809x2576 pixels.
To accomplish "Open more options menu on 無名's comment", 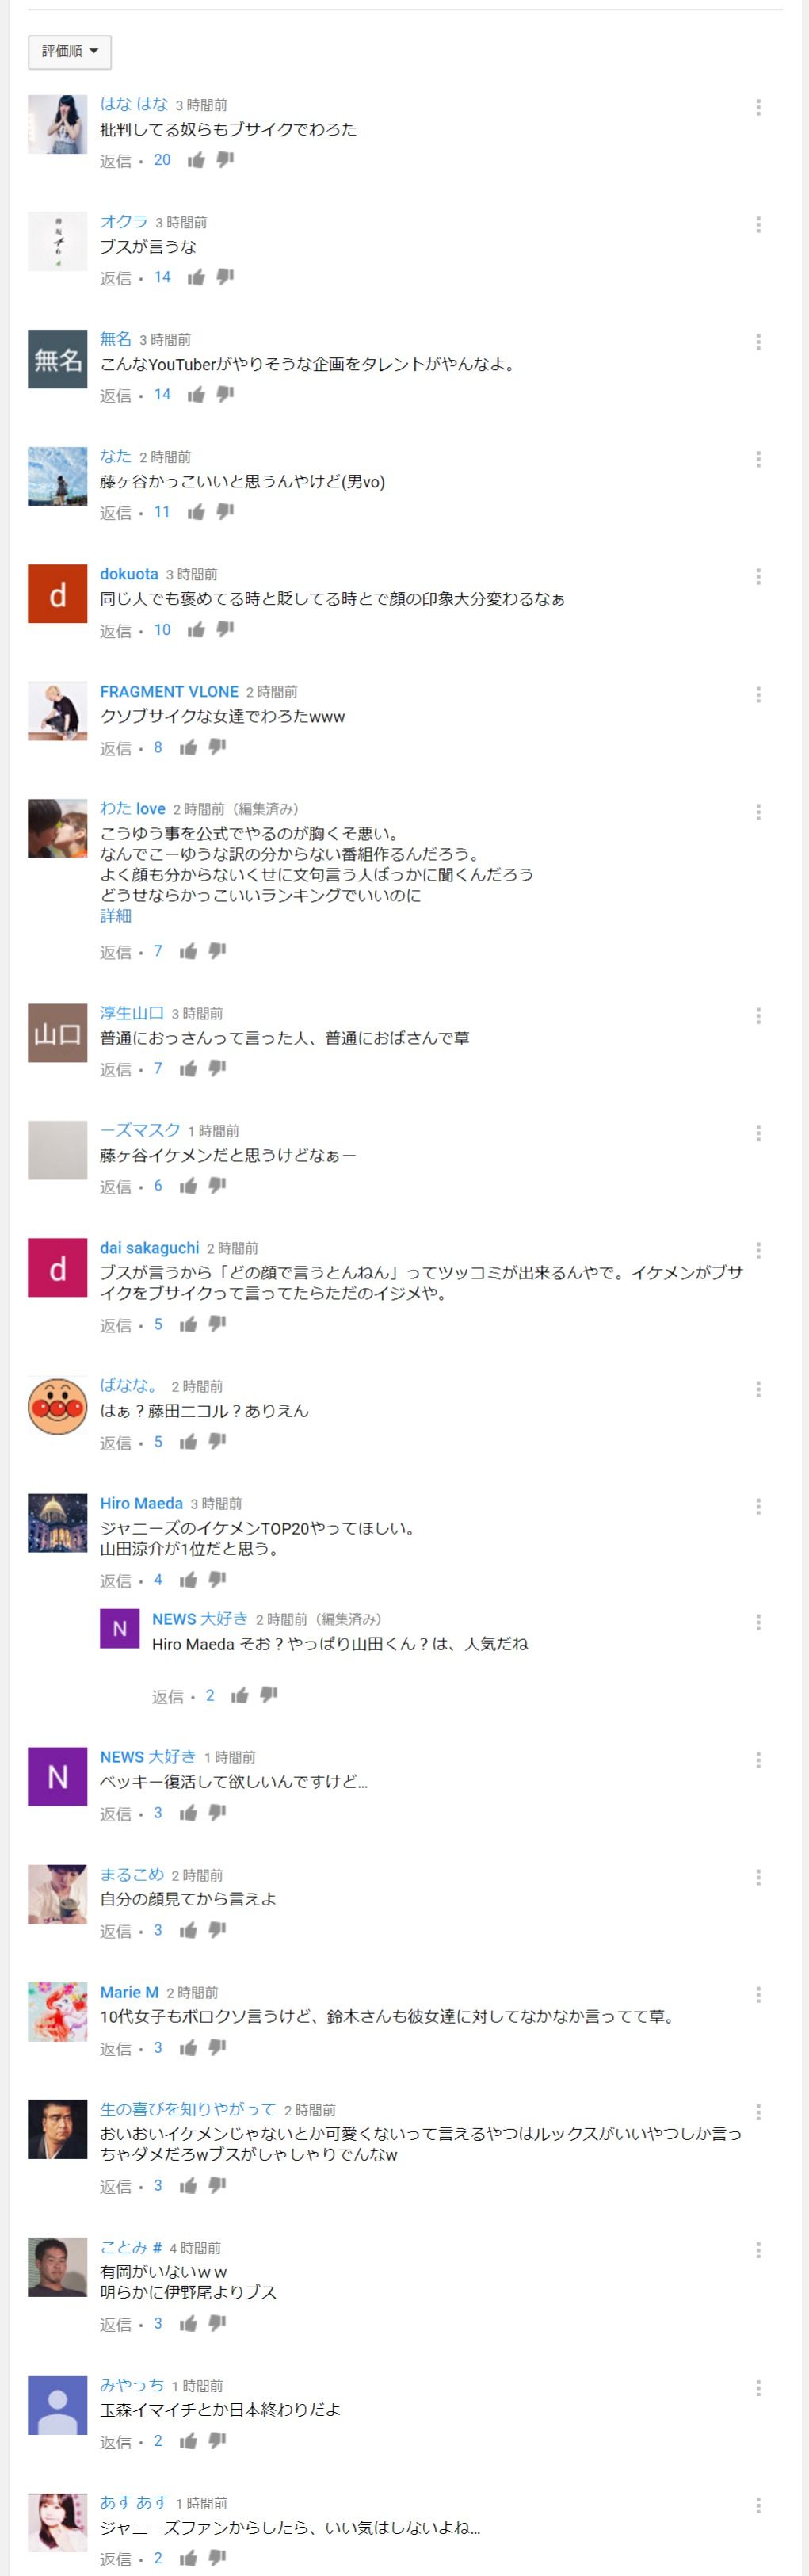I will point(758,342).
